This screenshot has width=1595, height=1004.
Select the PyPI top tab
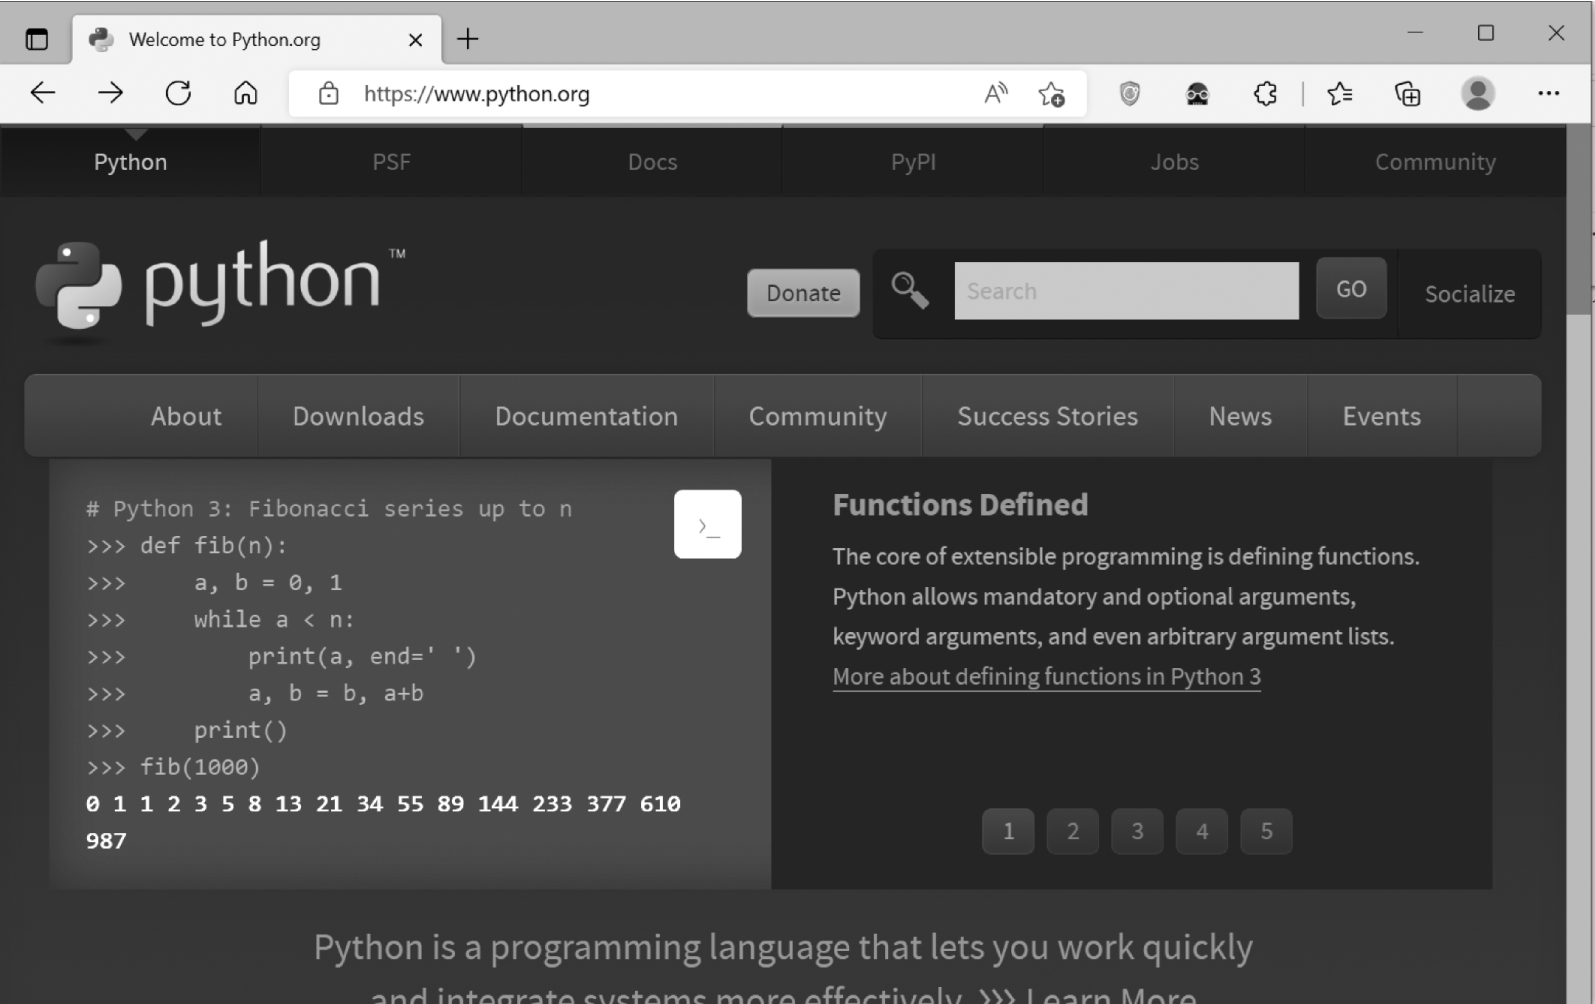(913, 162)
